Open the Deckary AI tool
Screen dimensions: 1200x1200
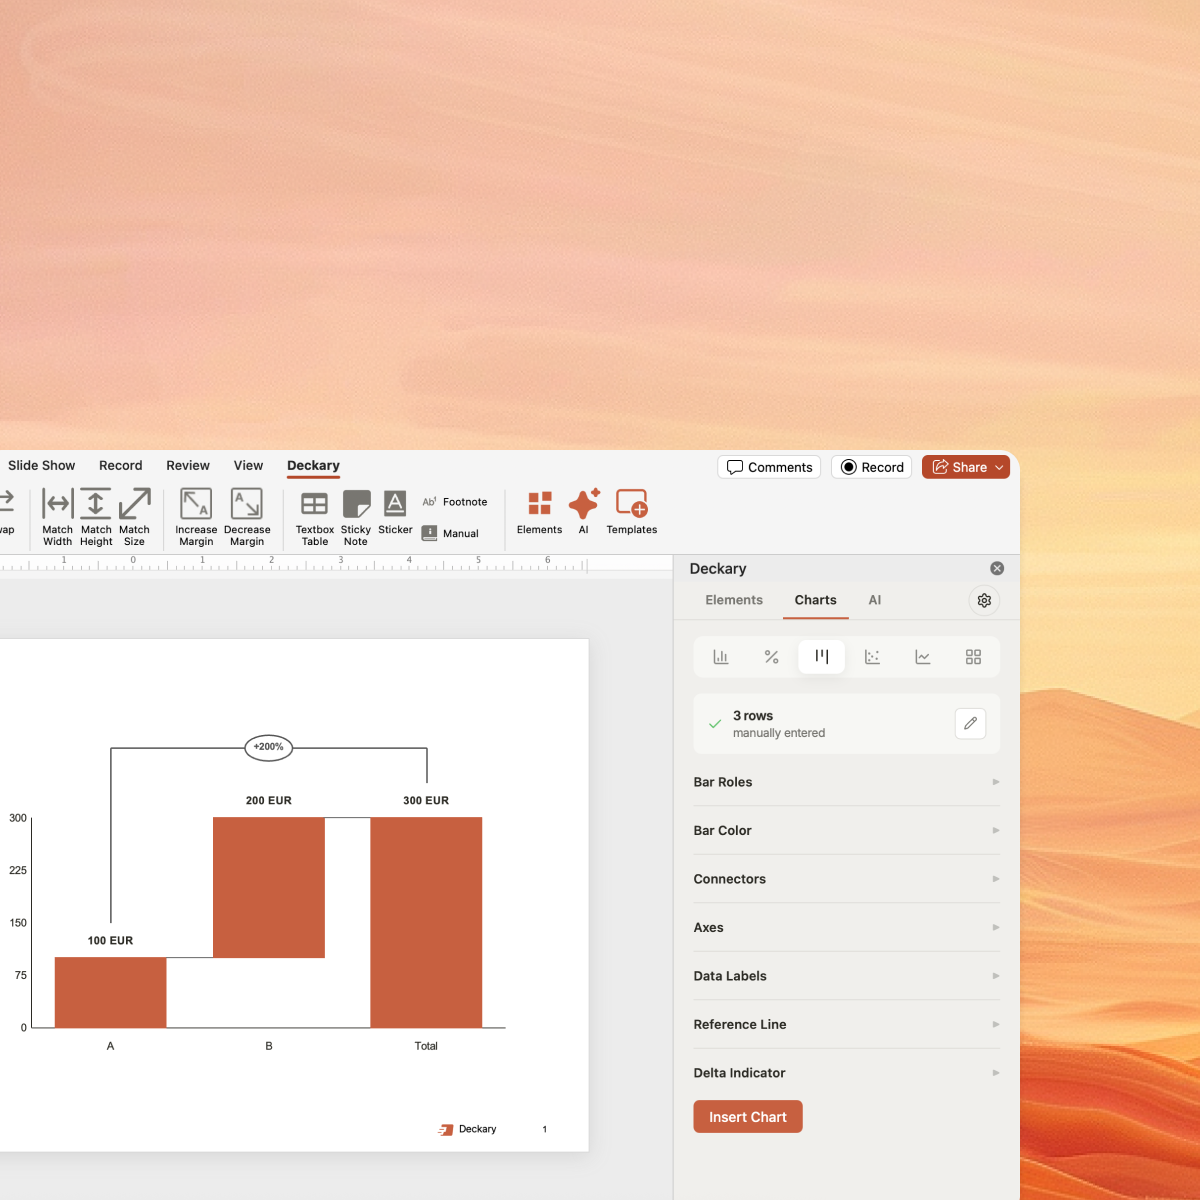click(x=584, y=511)
